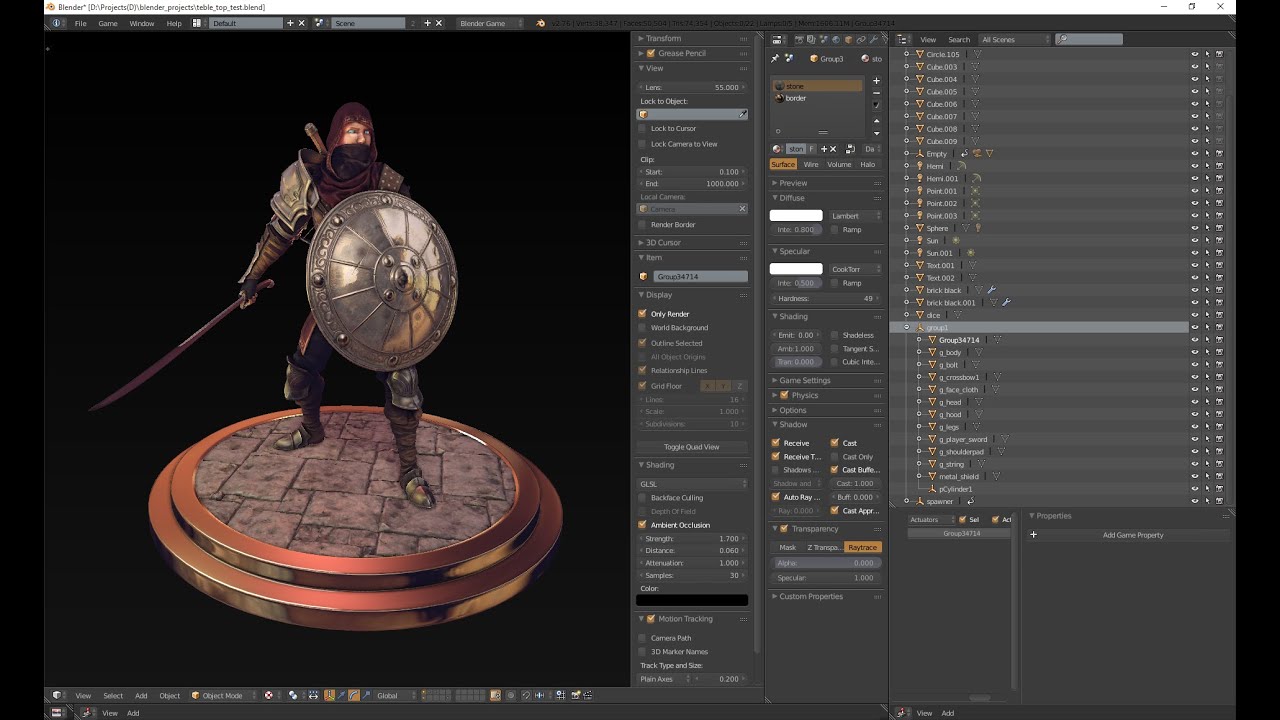Click the OpenGL render clapperboard icon

point(589,695)
